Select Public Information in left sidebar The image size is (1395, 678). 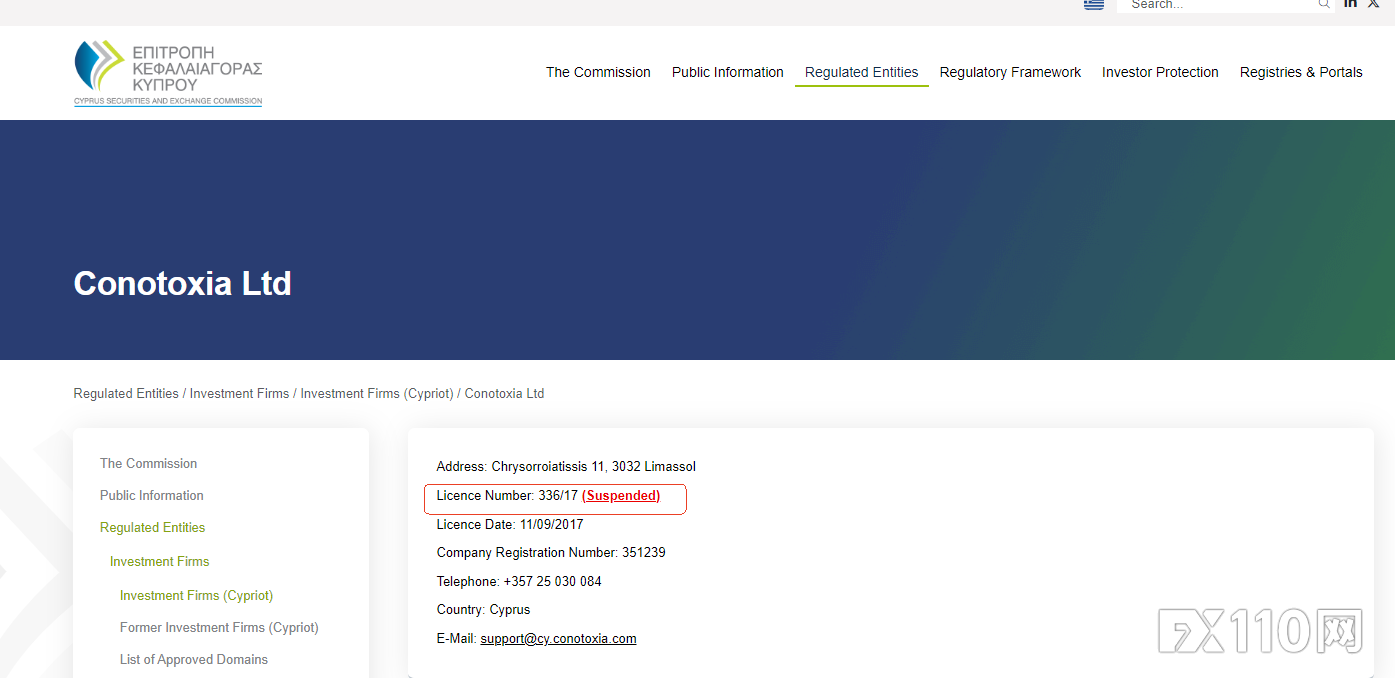click(152, 496)
